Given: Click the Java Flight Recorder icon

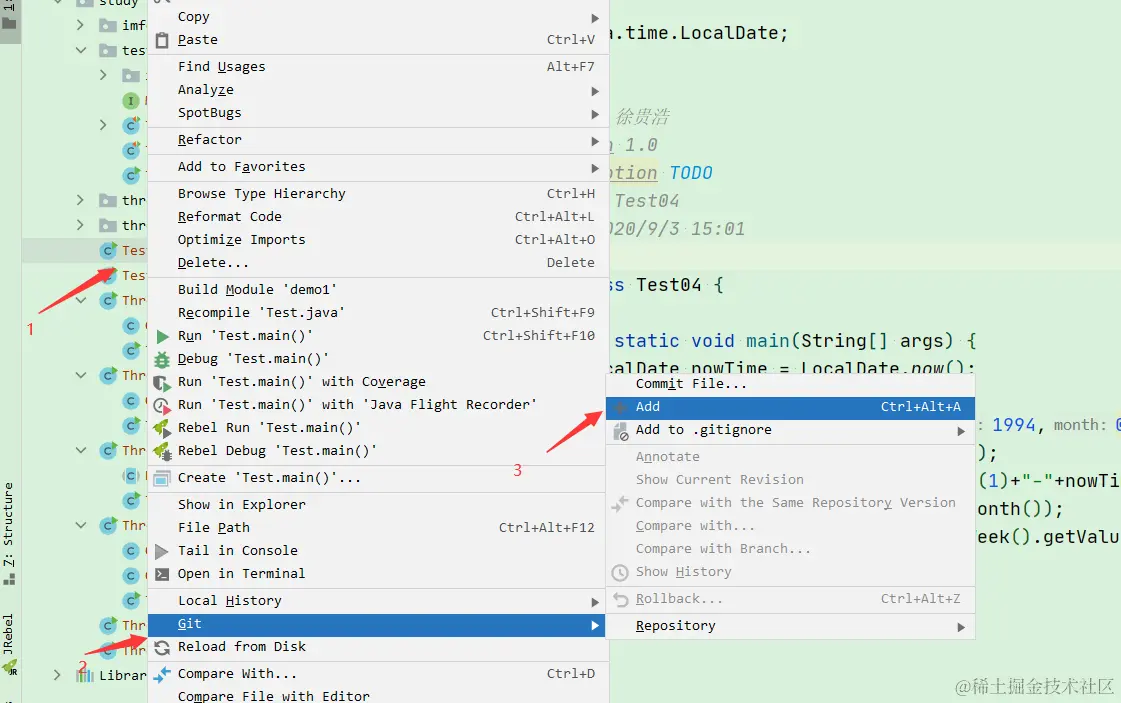Looking at the screenshot, I should [162, 405].
